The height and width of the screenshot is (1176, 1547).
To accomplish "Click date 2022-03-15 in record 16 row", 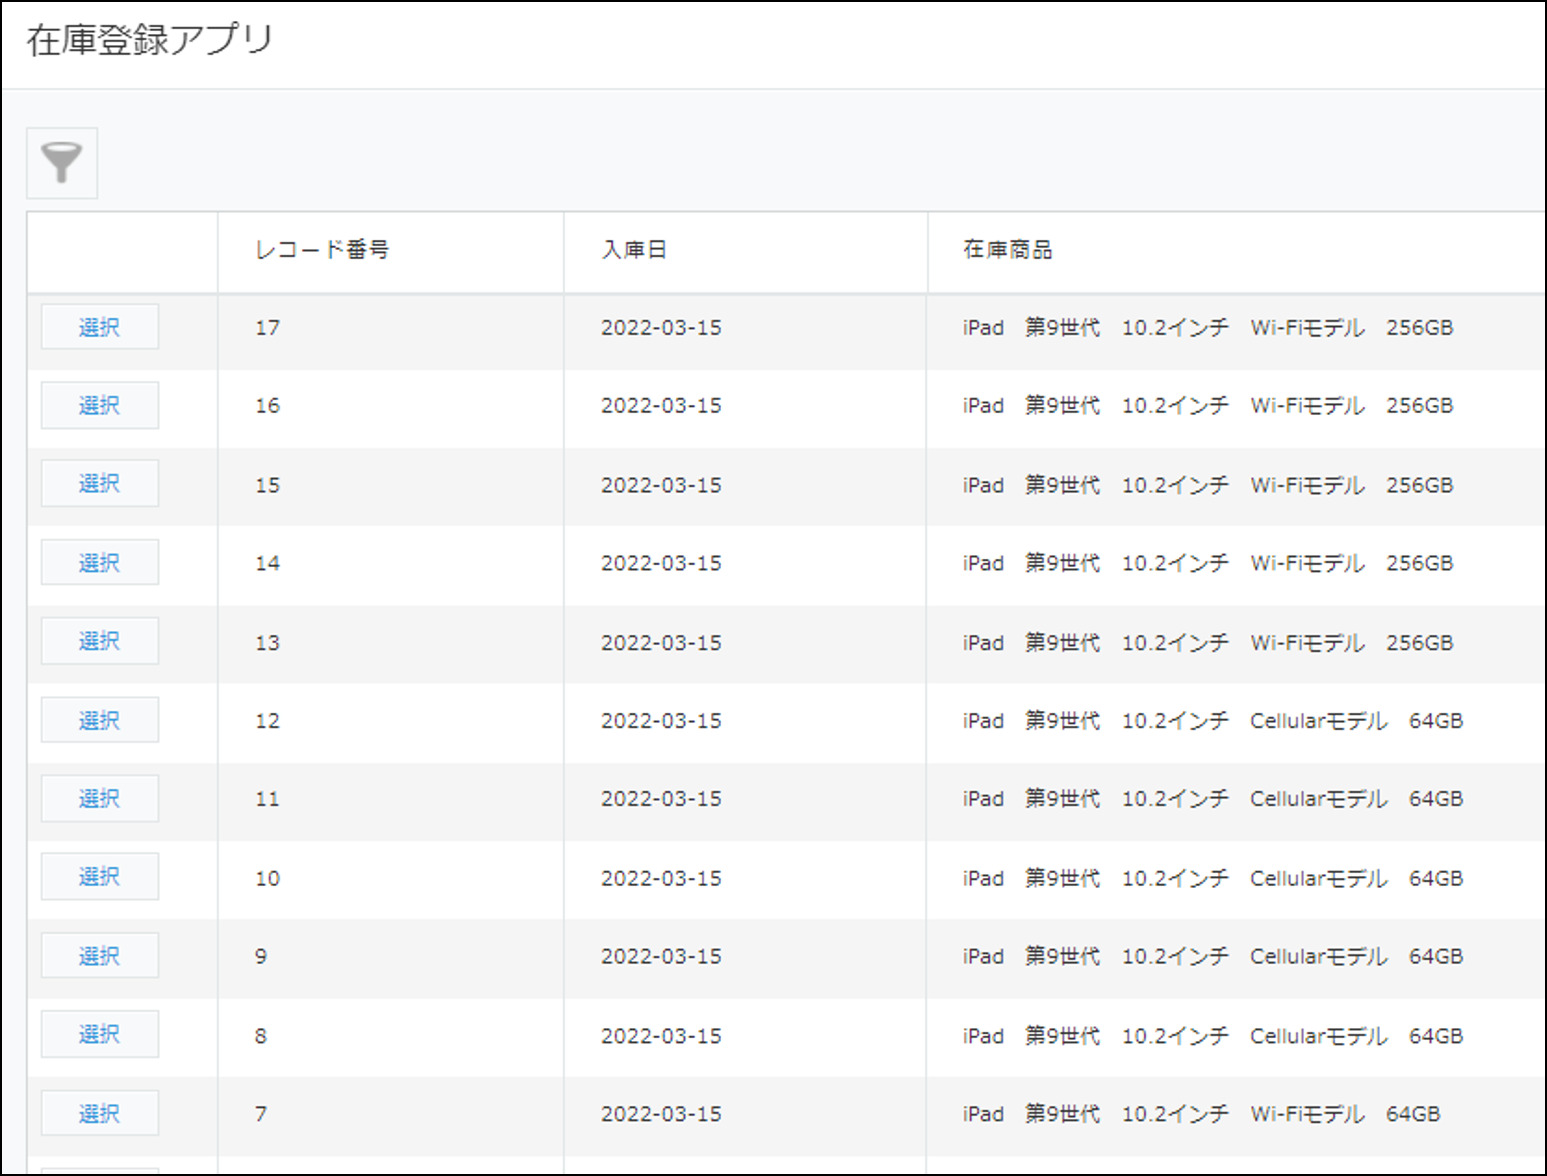I will point(661,406).
